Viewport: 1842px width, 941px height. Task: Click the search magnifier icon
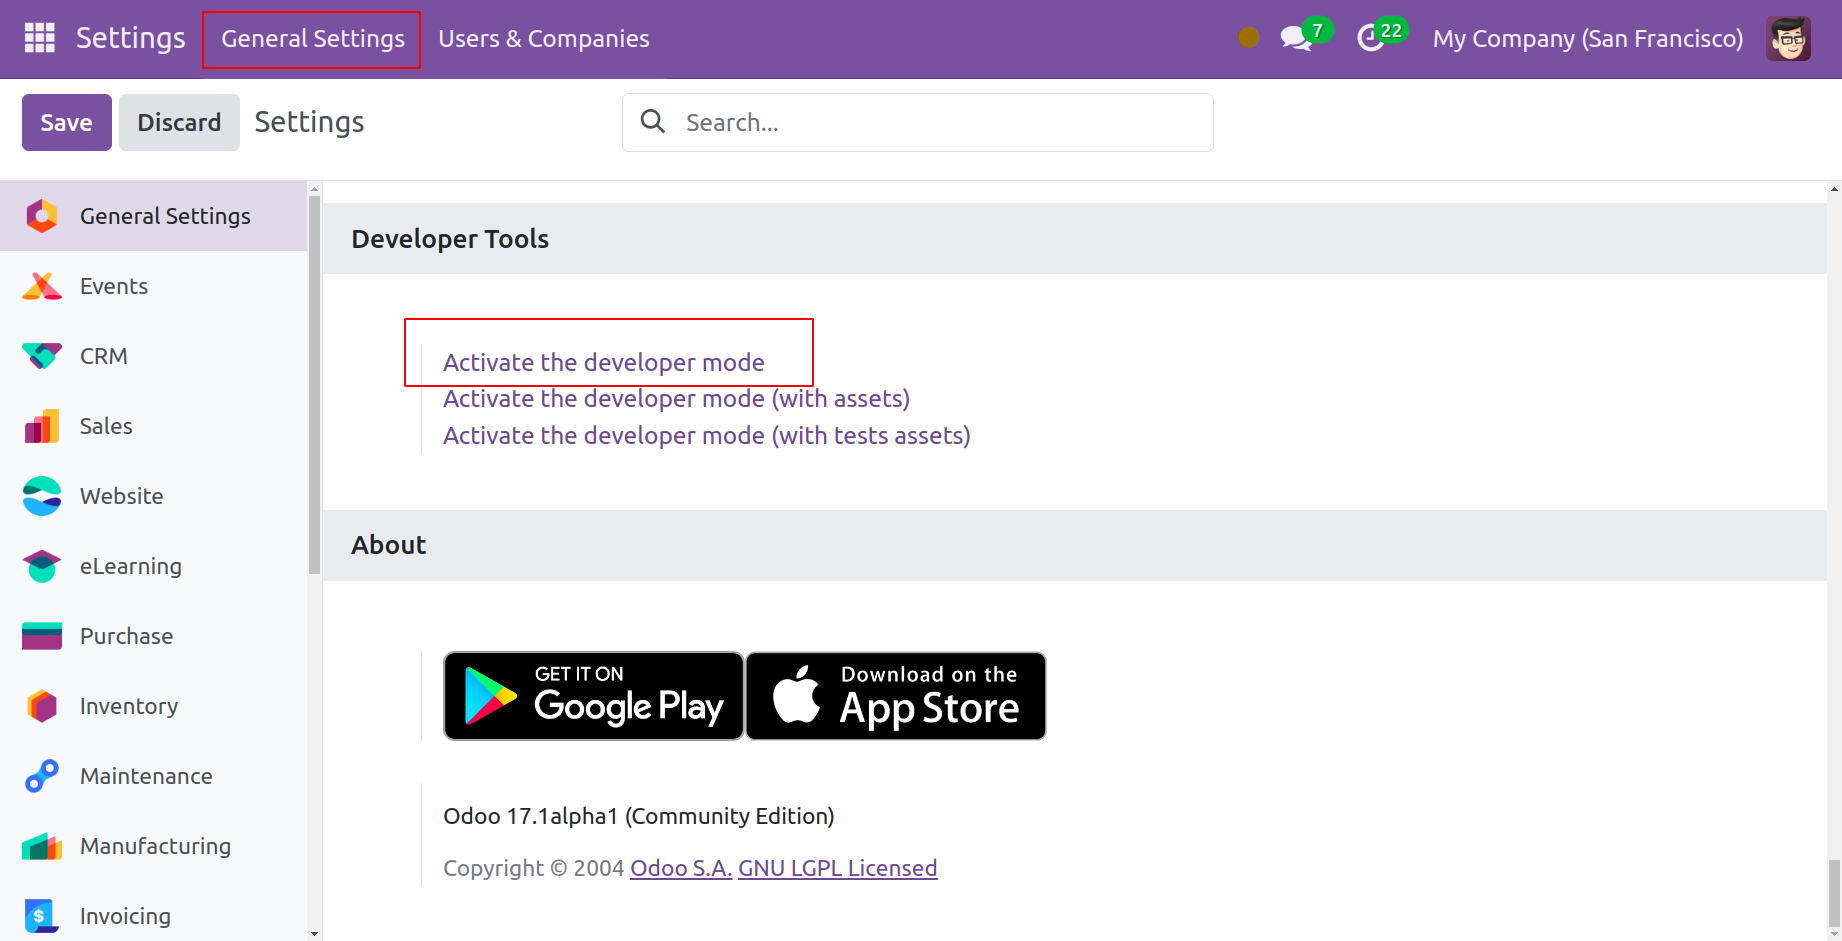point(653,121)
